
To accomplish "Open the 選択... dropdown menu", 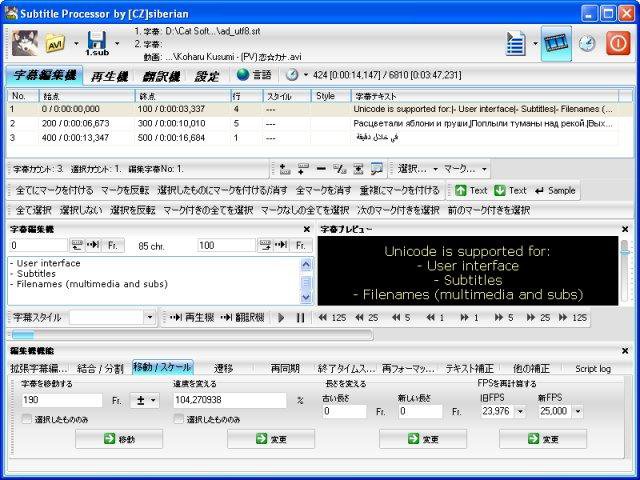I will (x=418, y=169).
